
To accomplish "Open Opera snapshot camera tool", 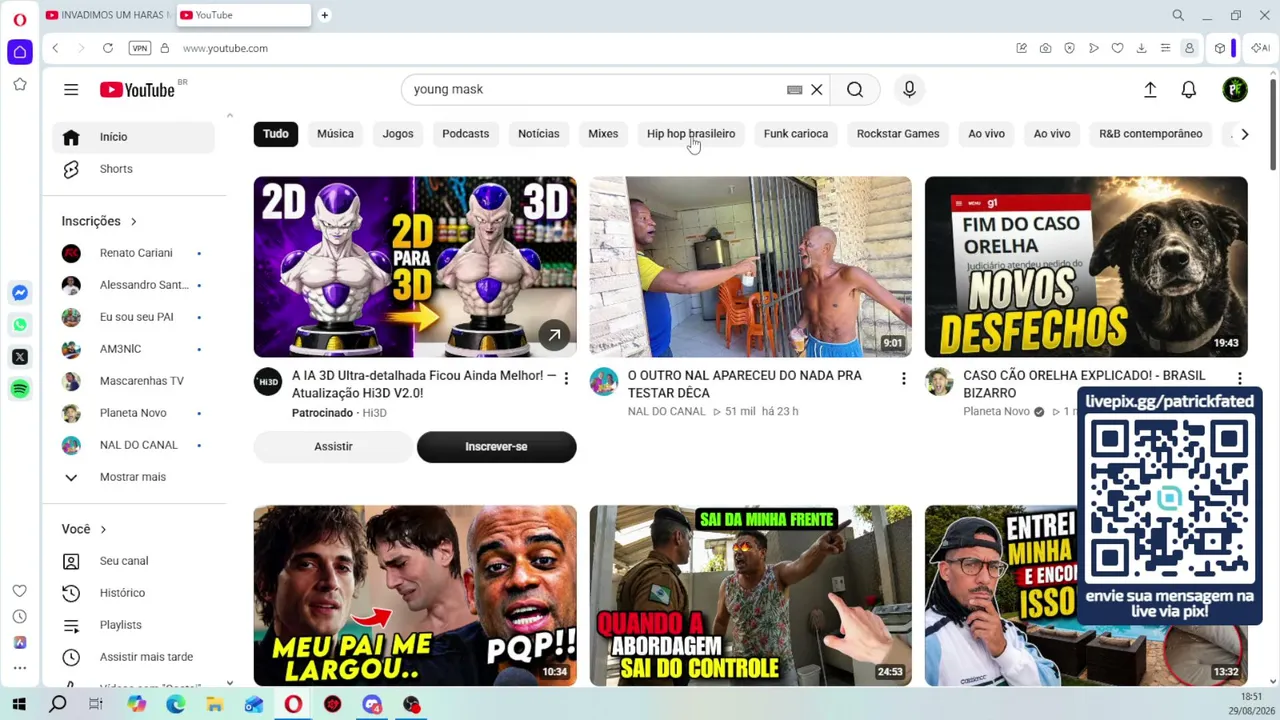I will (x=1045, y=48).
